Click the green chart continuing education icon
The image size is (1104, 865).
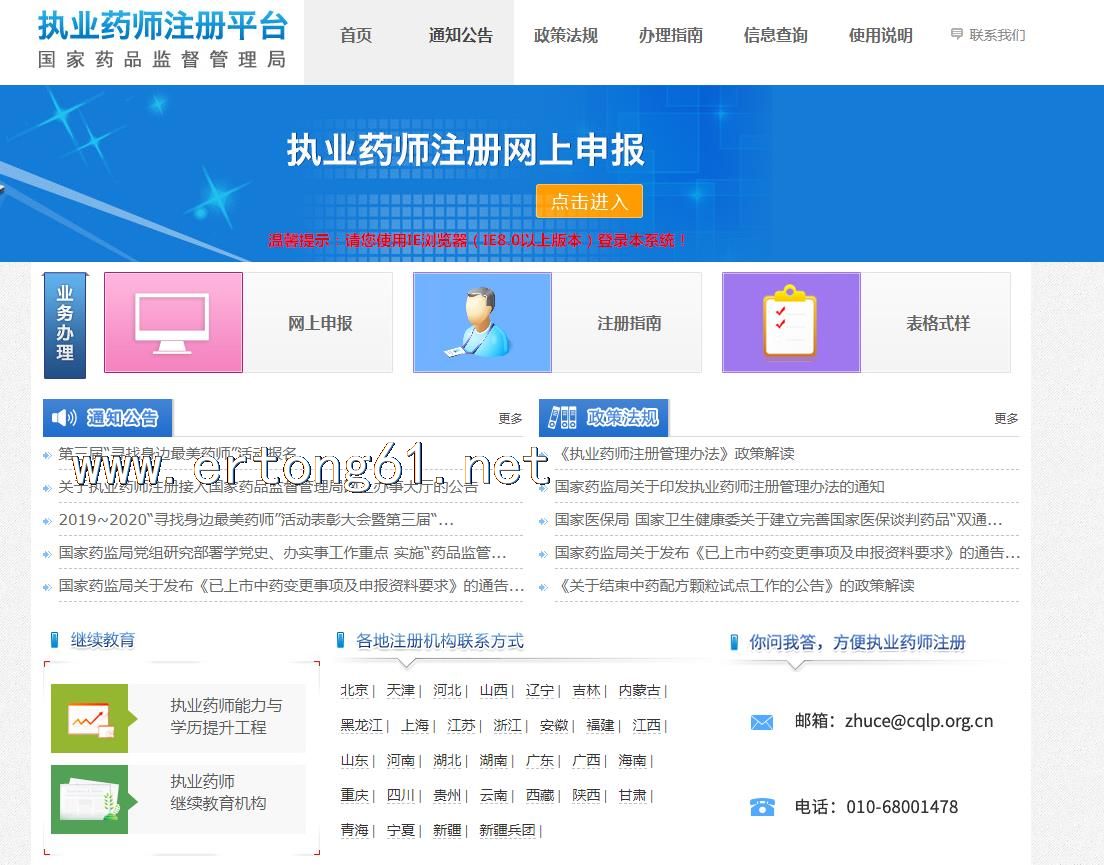click(90, 718)
